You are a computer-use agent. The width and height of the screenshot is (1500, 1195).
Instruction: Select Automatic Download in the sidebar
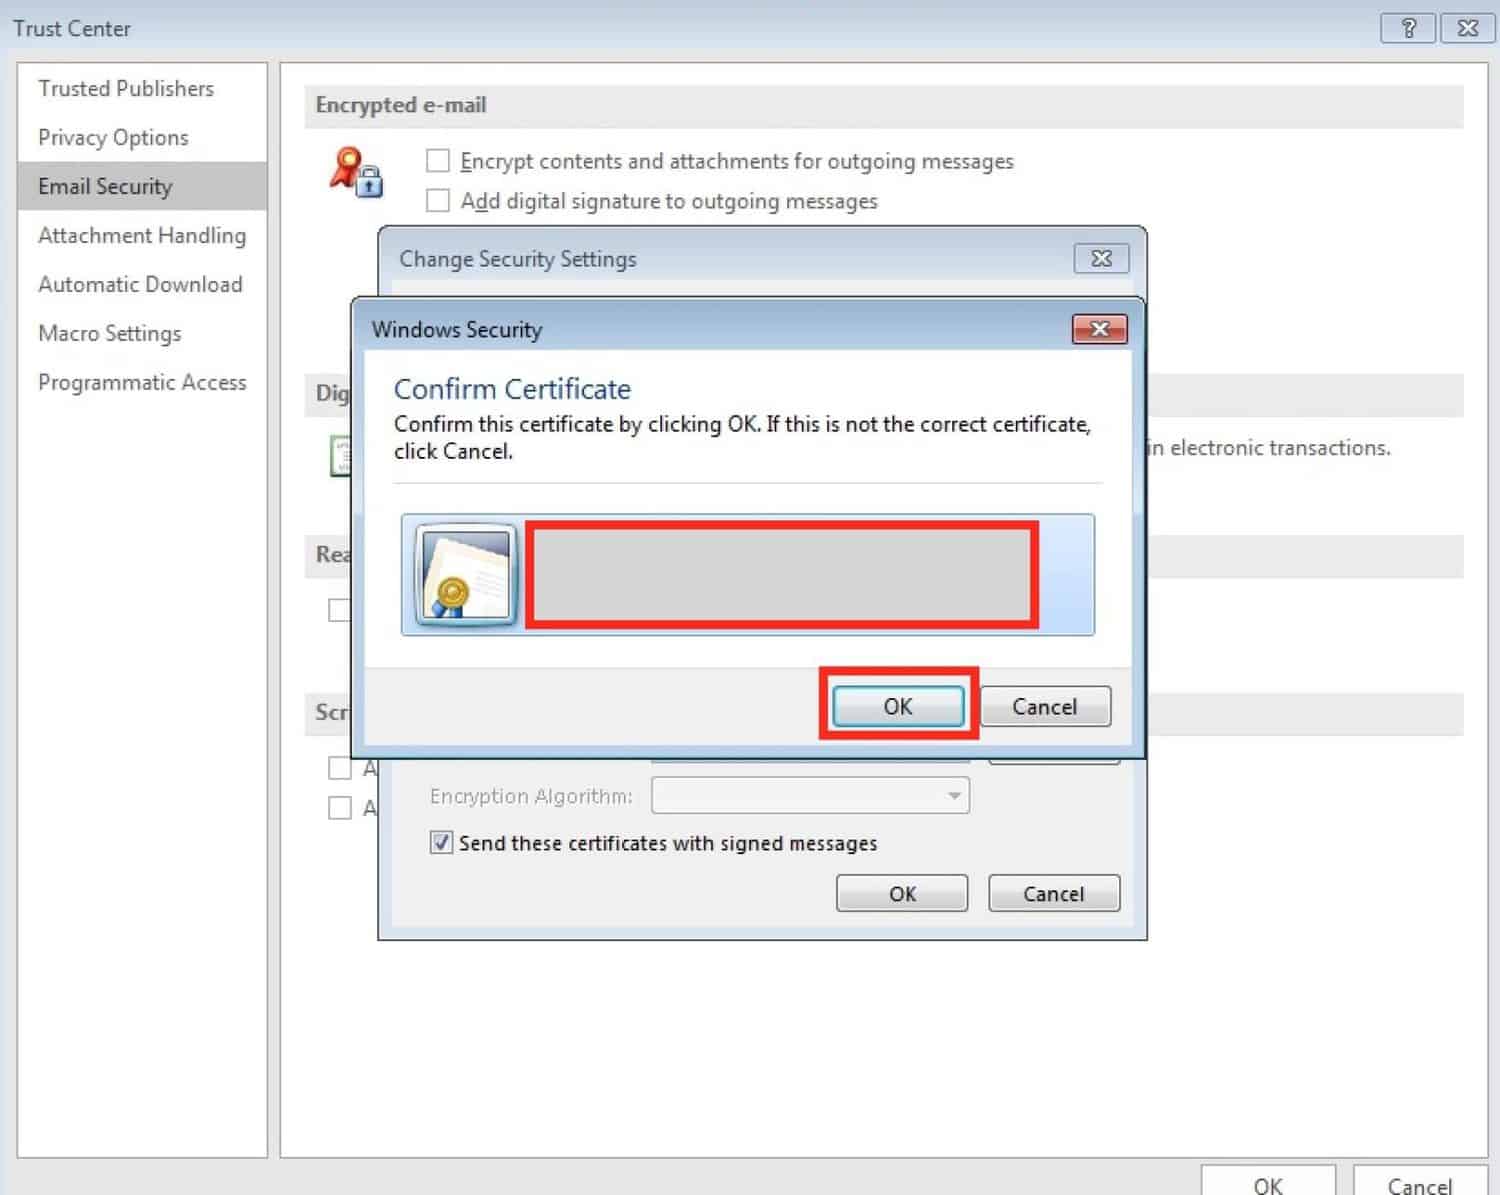pyautogui.click(x=140, y=284)
